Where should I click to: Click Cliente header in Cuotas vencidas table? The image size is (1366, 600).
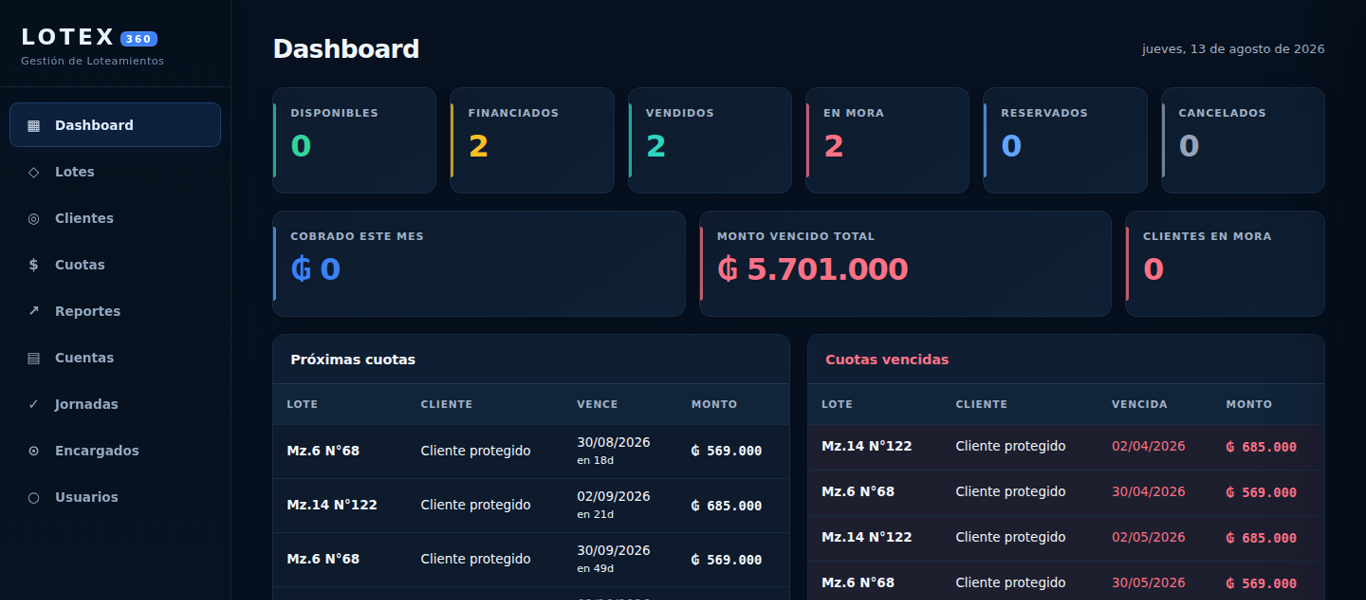(981, 404)
